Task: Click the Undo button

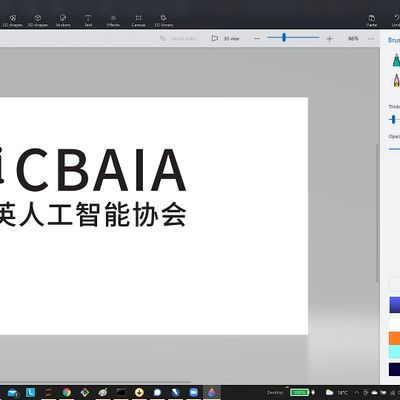Action: (x=396, y=21)
